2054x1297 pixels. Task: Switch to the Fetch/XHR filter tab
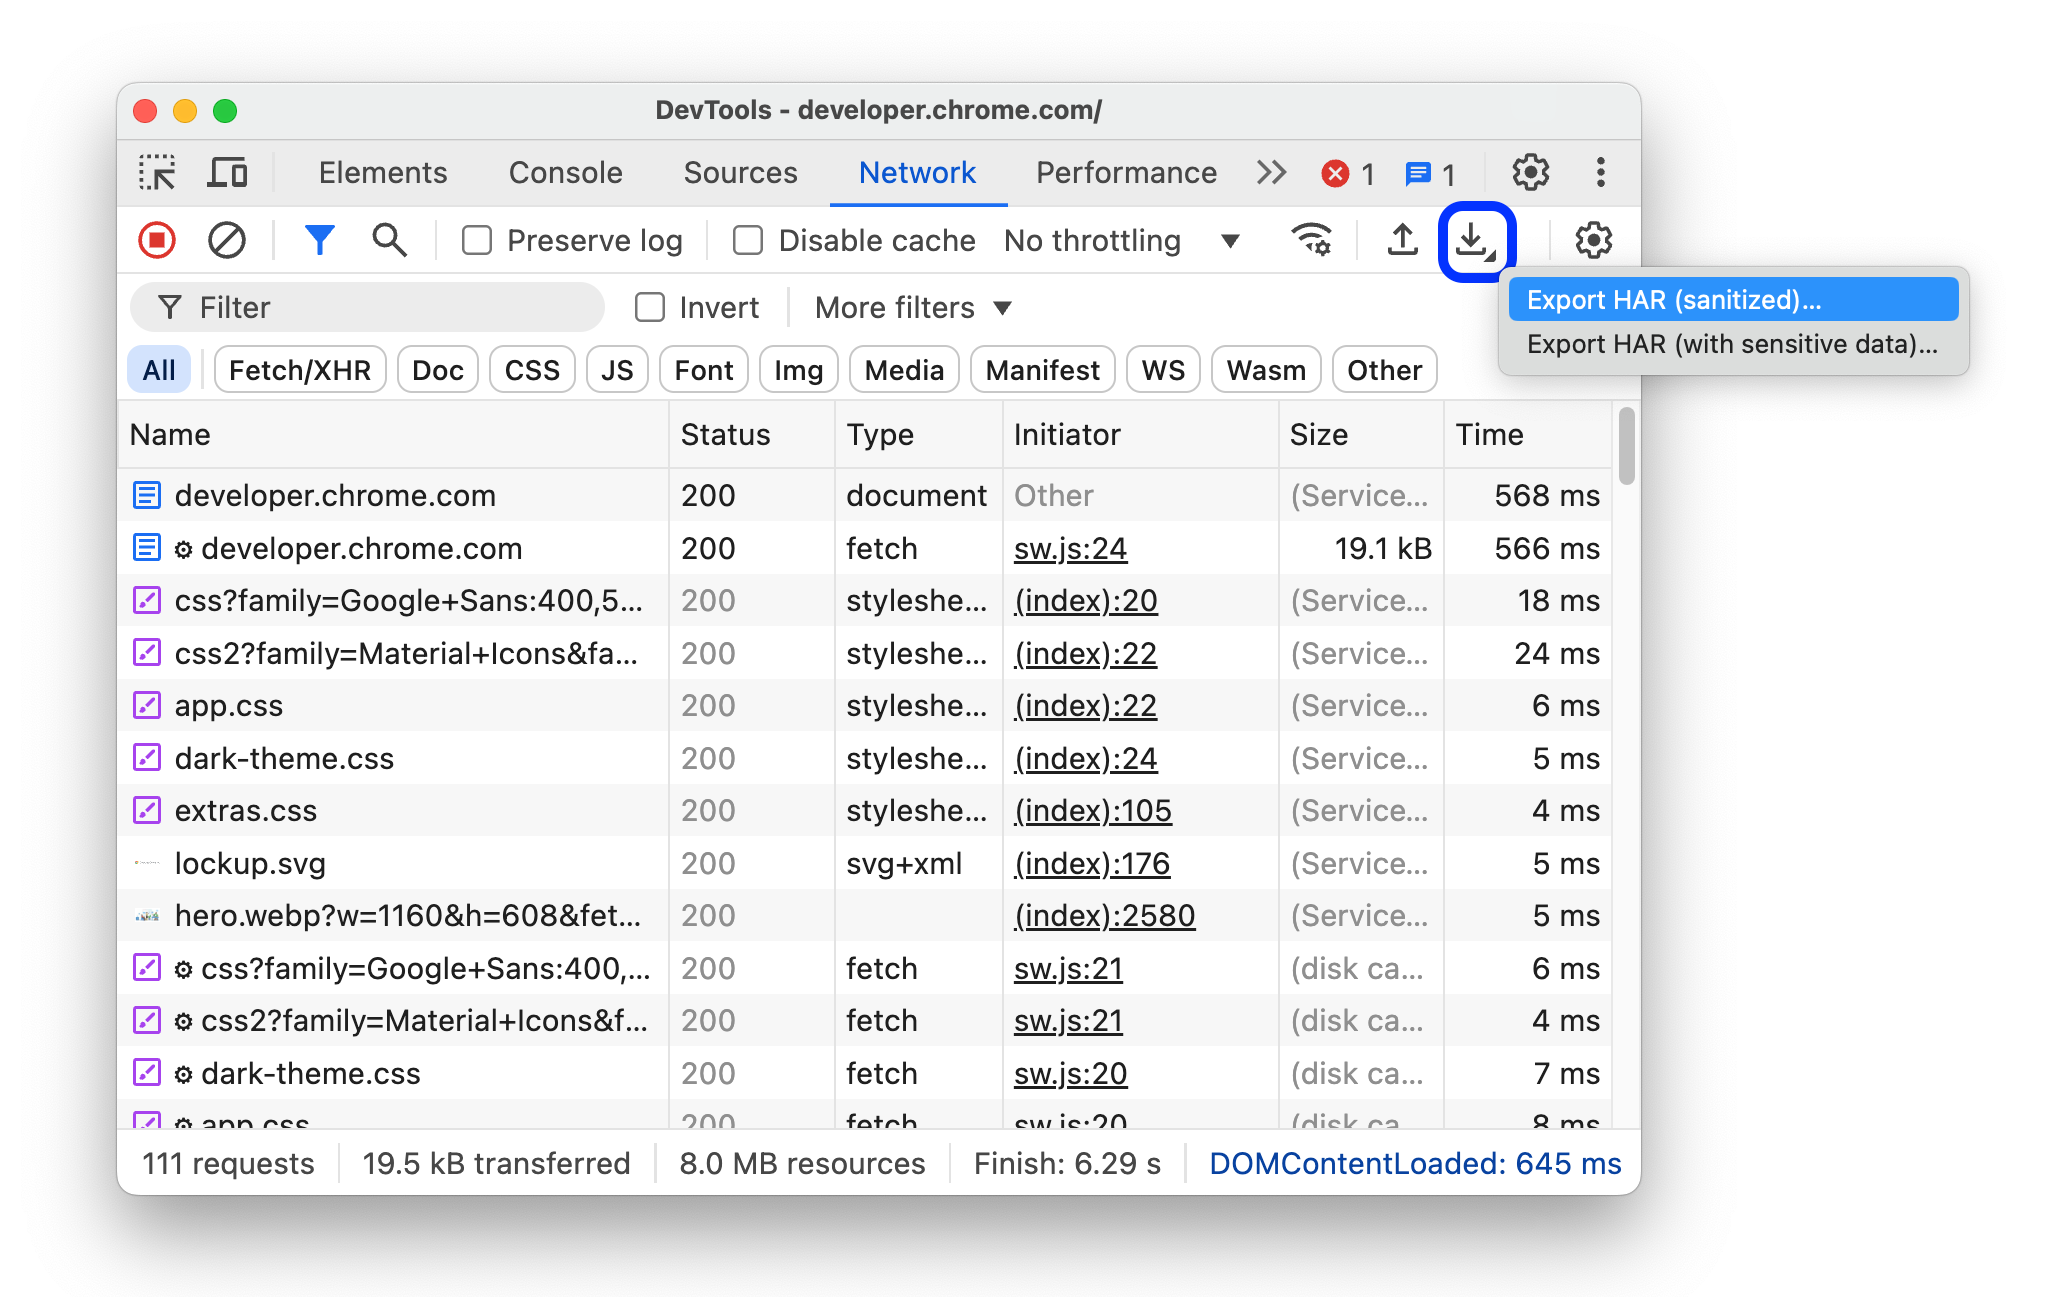[x=297, y=371]
